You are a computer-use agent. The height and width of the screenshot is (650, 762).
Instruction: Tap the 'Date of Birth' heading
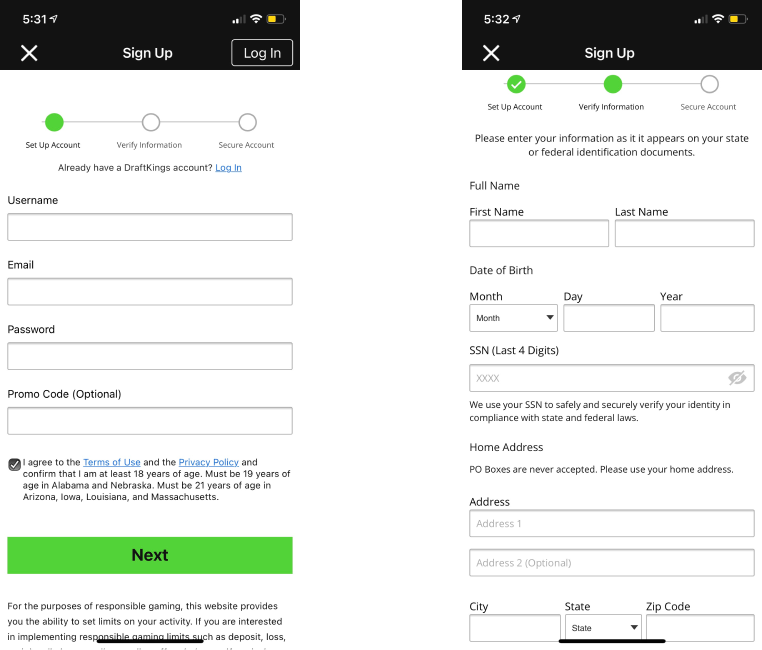pyautogui.click(x=501, y=270)
